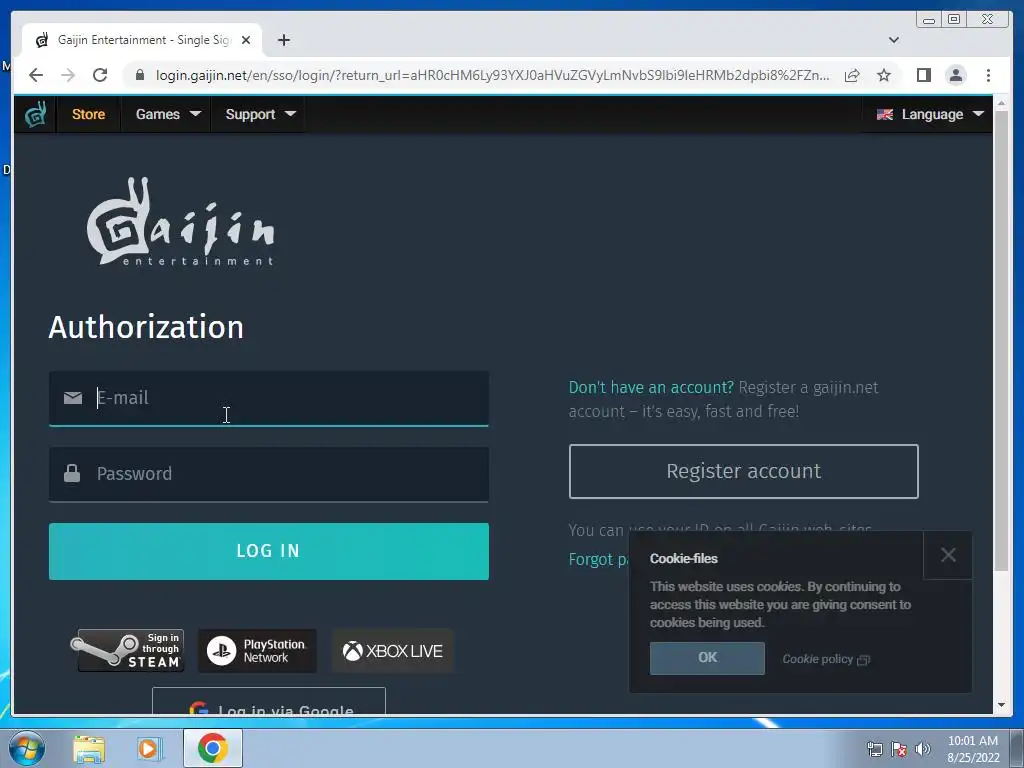Click the UK flag language icon
Image resolution: width=1024 pixels, height=768 pixels.
[884, 114]
